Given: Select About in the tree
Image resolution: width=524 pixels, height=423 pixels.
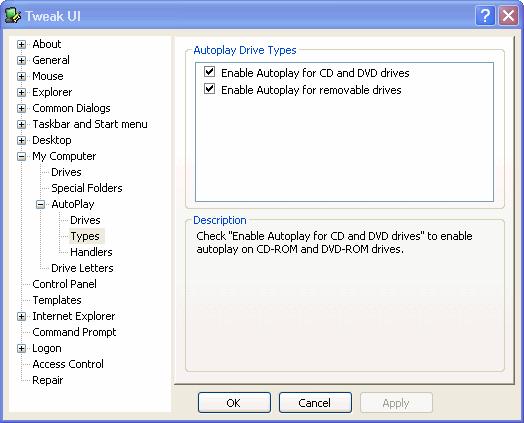Looking at the screenshot, I should coord(46,44).
